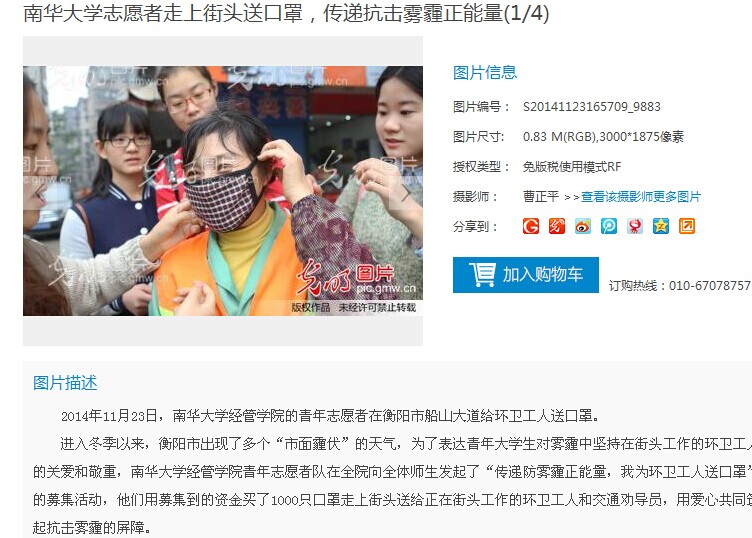The width and height of the screenshot is (752, 538).
Task: Click the 图片描述 heading
Action: pos(65,383)
